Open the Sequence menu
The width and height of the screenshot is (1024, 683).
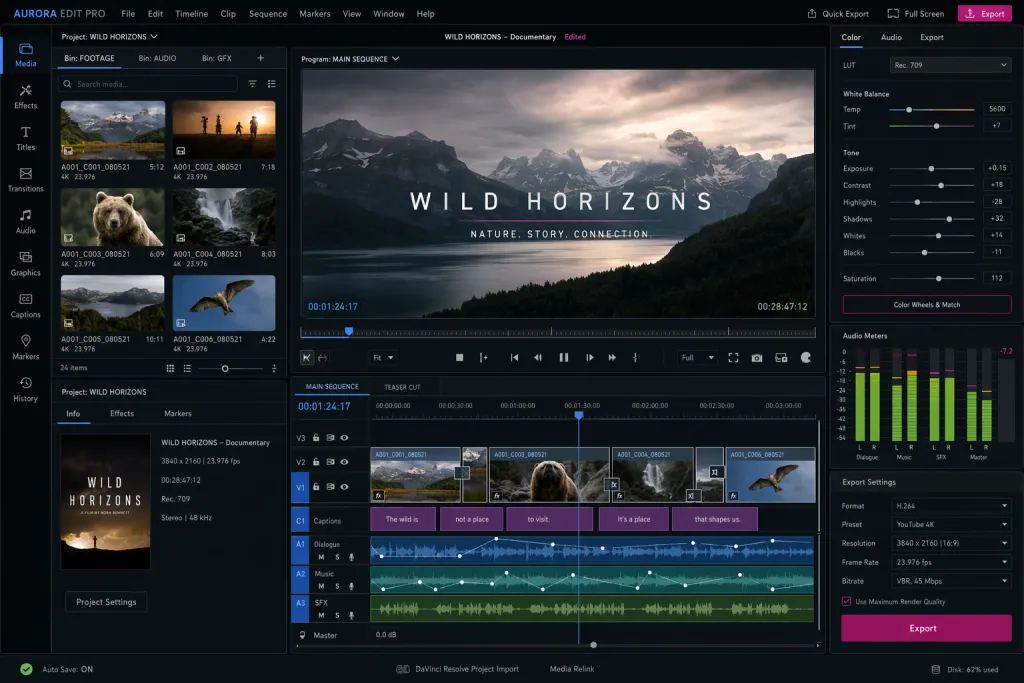268,14
